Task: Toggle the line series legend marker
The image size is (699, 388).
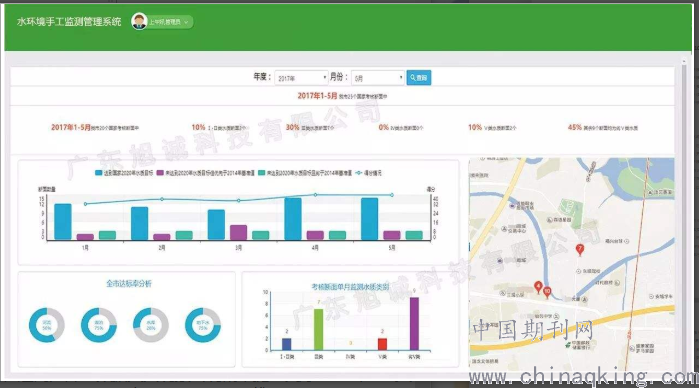Action: [368, 173]
